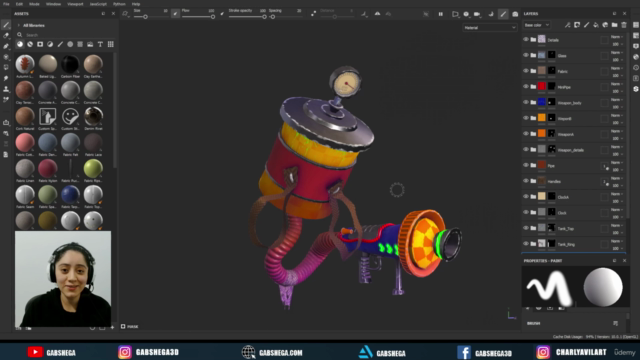Hide the Tank_Top layer folder
The height and width of the screenshot is (360, 640).
526,228
